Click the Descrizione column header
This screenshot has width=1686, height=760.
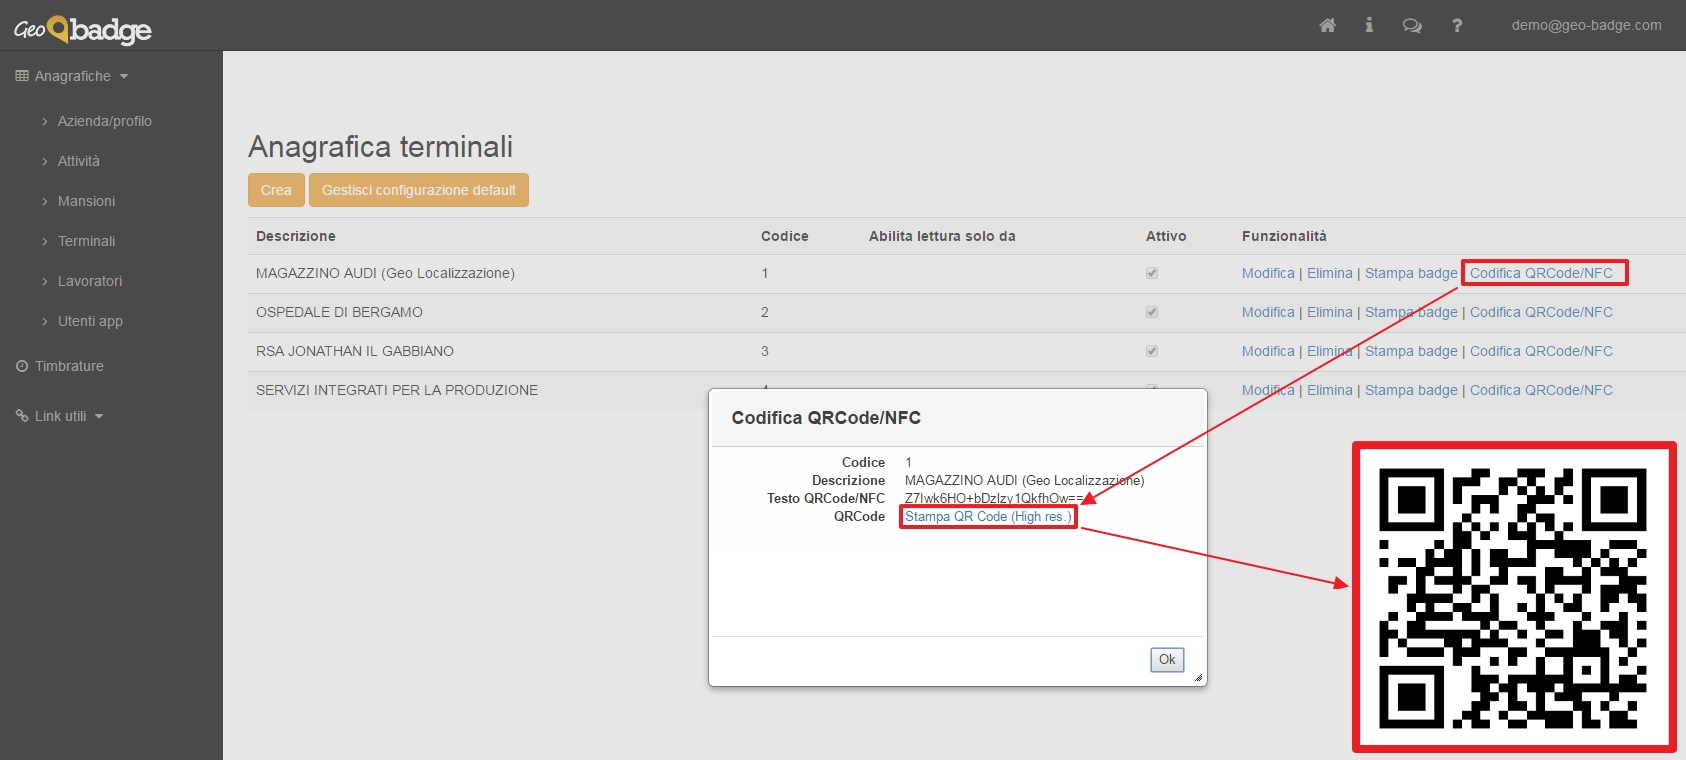tap(296, 236)
